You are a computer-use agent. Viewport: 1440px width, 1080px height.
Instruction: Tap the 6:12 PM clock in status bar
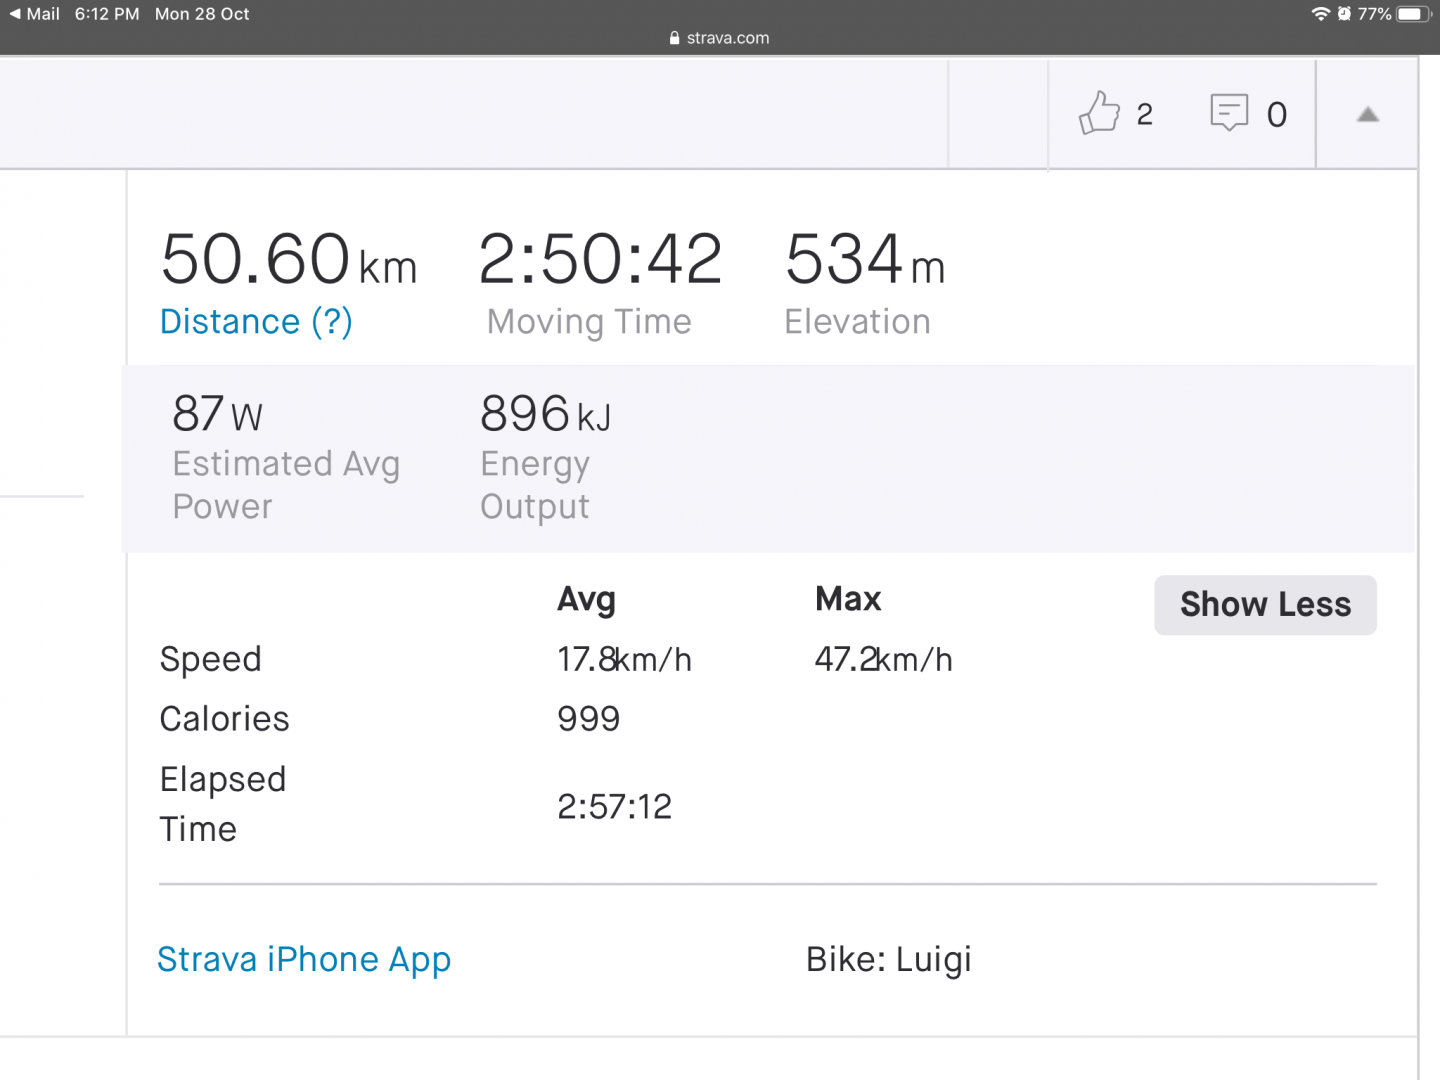107,14
